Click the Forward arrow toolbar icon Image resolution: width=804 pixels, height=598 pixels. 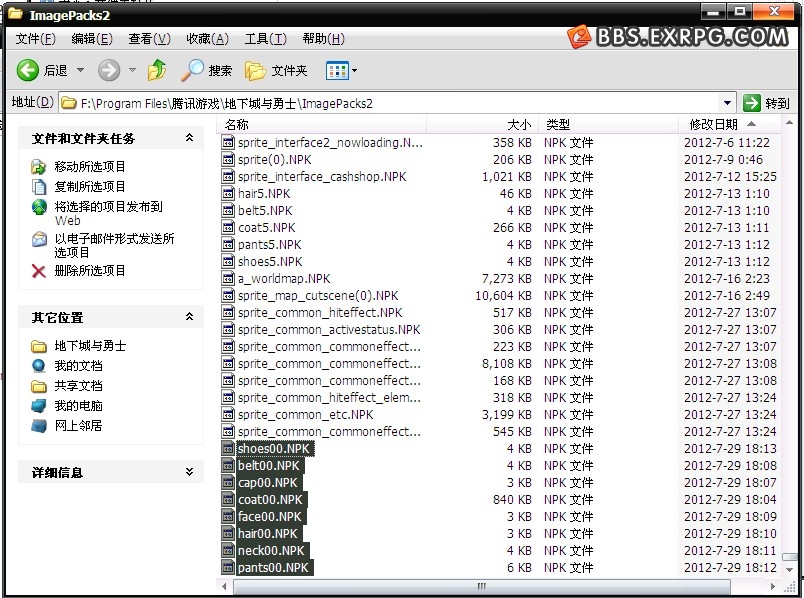(108, 70)
